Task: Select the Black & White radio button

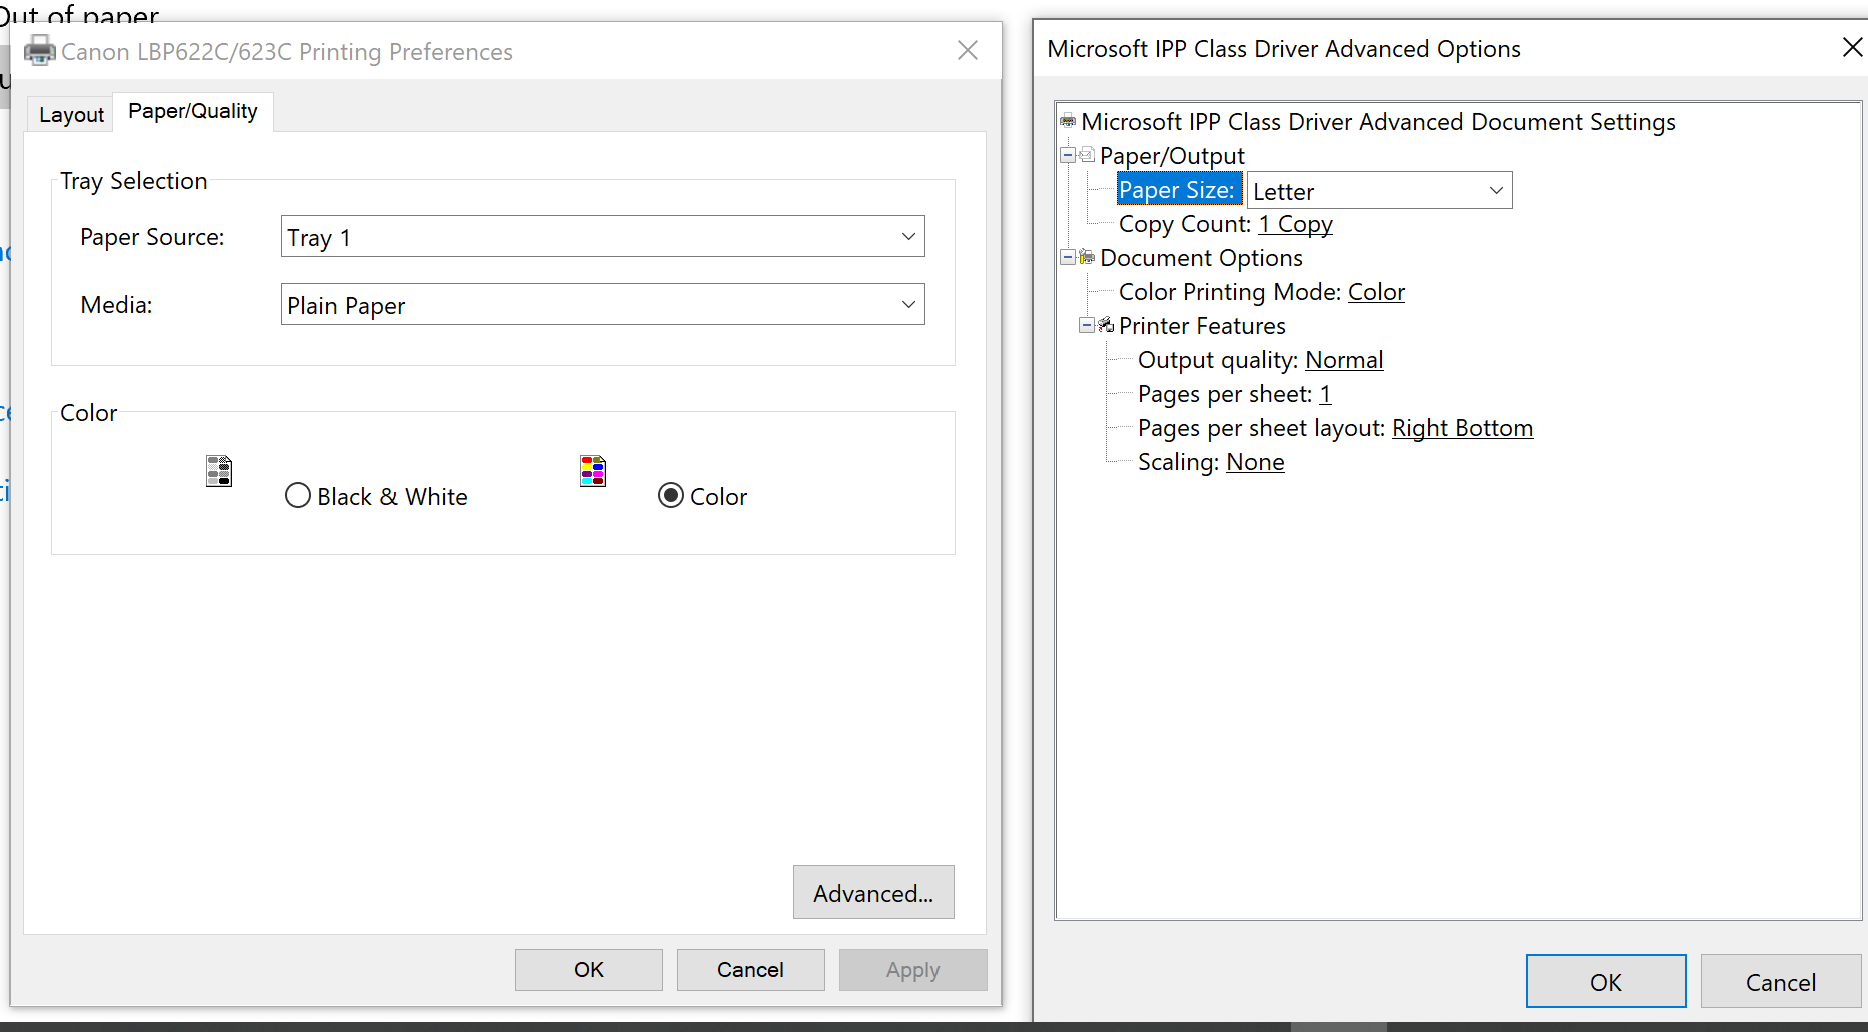Action: [x=298, y=496]
